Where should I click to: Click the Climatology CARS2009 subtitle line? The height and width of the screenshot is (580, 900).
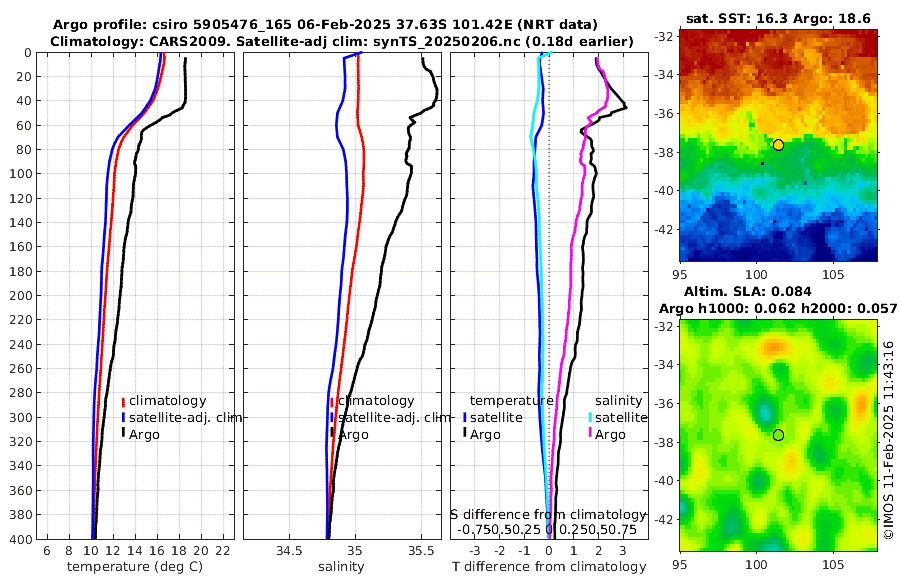[x=342, y=41]
